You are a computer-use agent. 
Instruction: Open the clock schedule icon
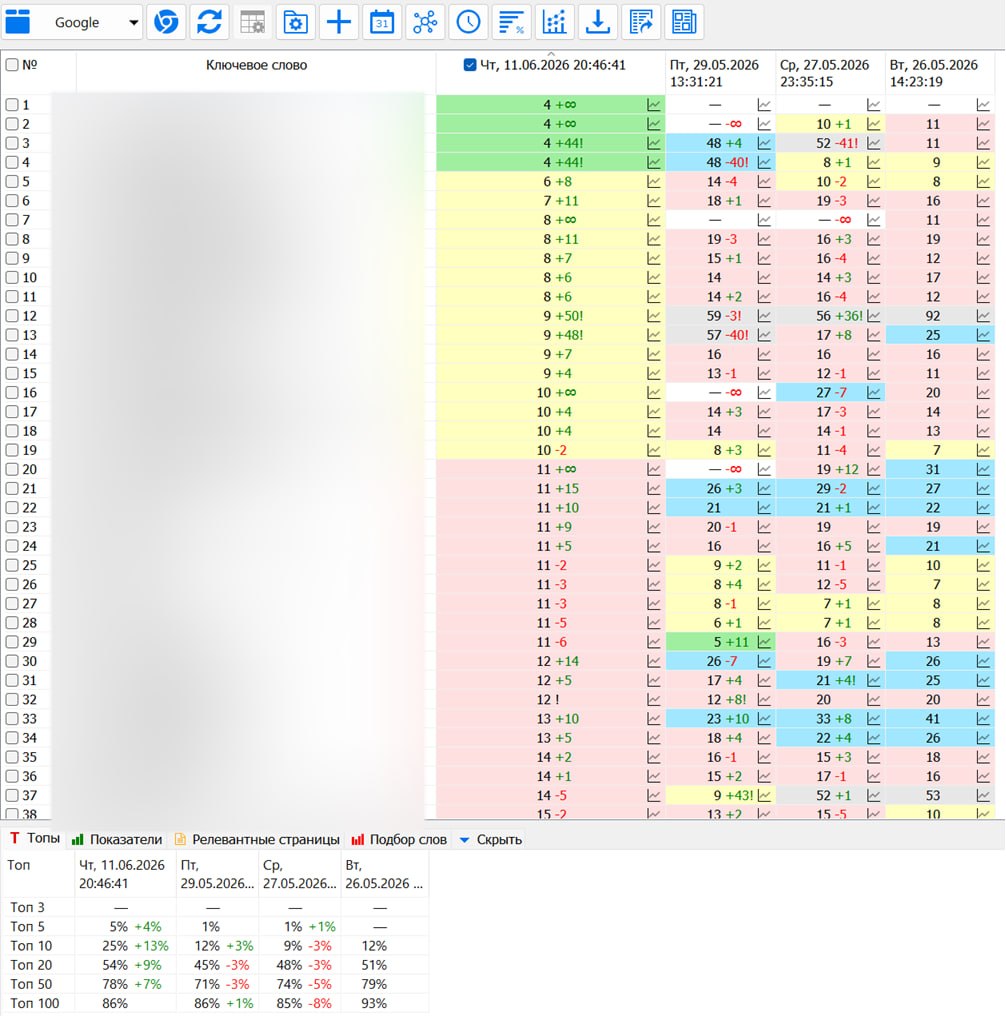click(468, 22)
